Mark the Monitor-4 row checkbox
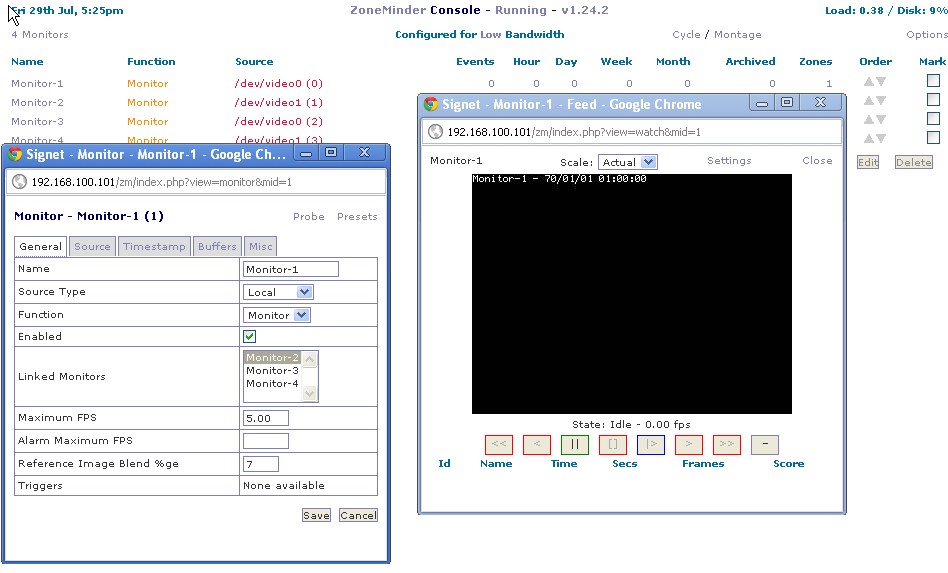948x573 pixels. click(933, 137)
